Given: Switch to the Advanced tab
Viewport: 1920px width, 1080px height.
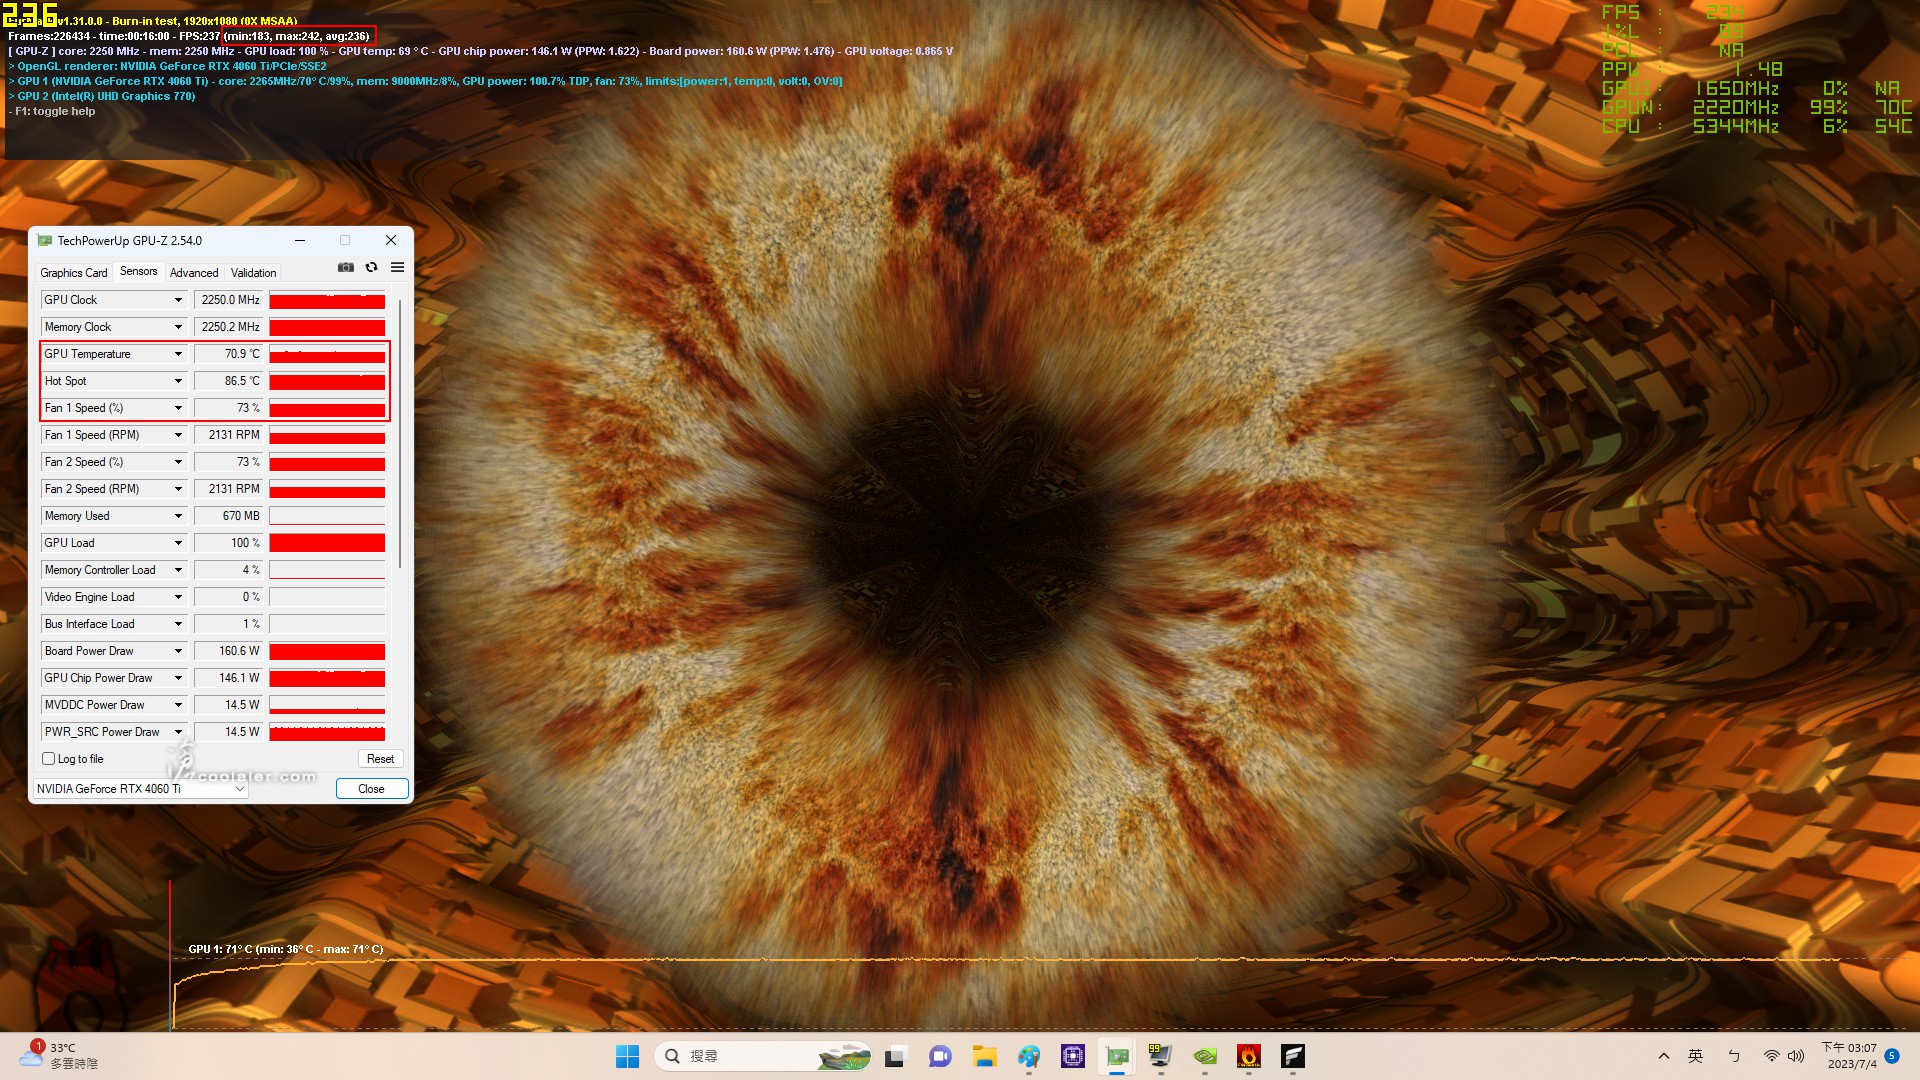Looking at the screenshot, I should (194, 273).
